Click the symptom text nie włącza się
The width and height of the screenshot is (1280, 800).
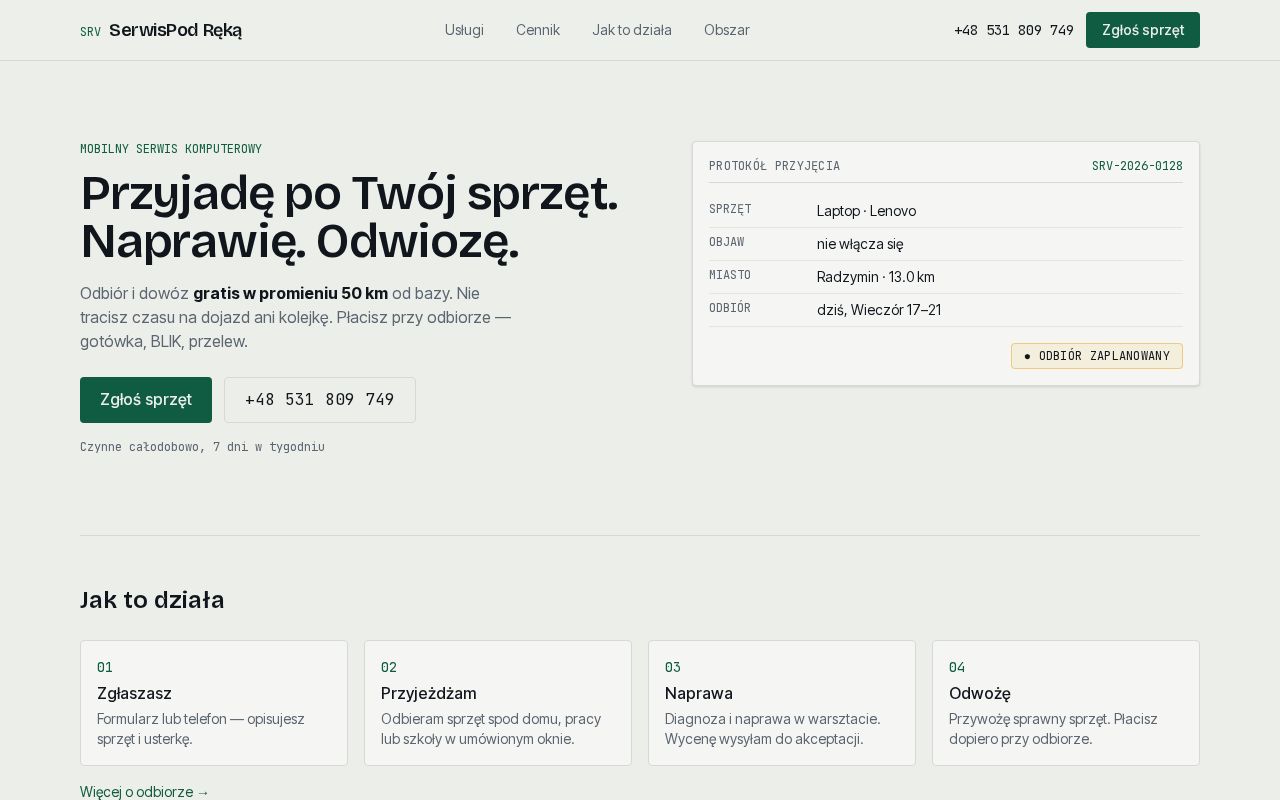860,244
